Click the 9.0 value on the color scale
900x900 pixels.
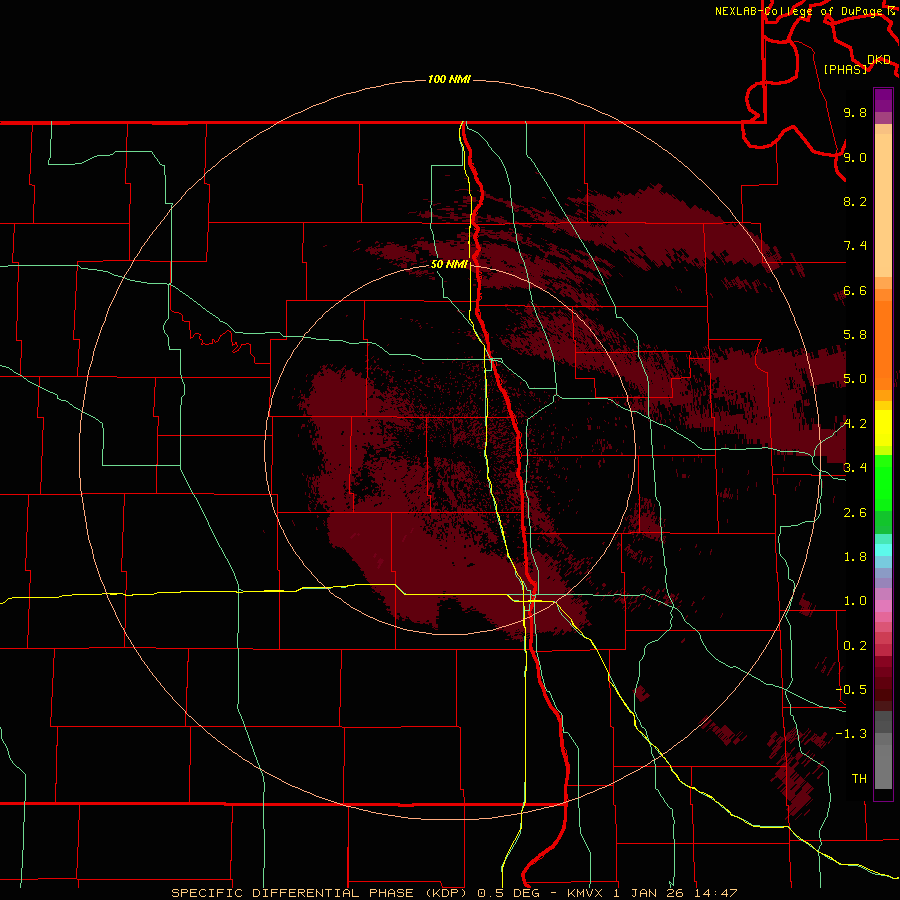click(x=855, y=157)
